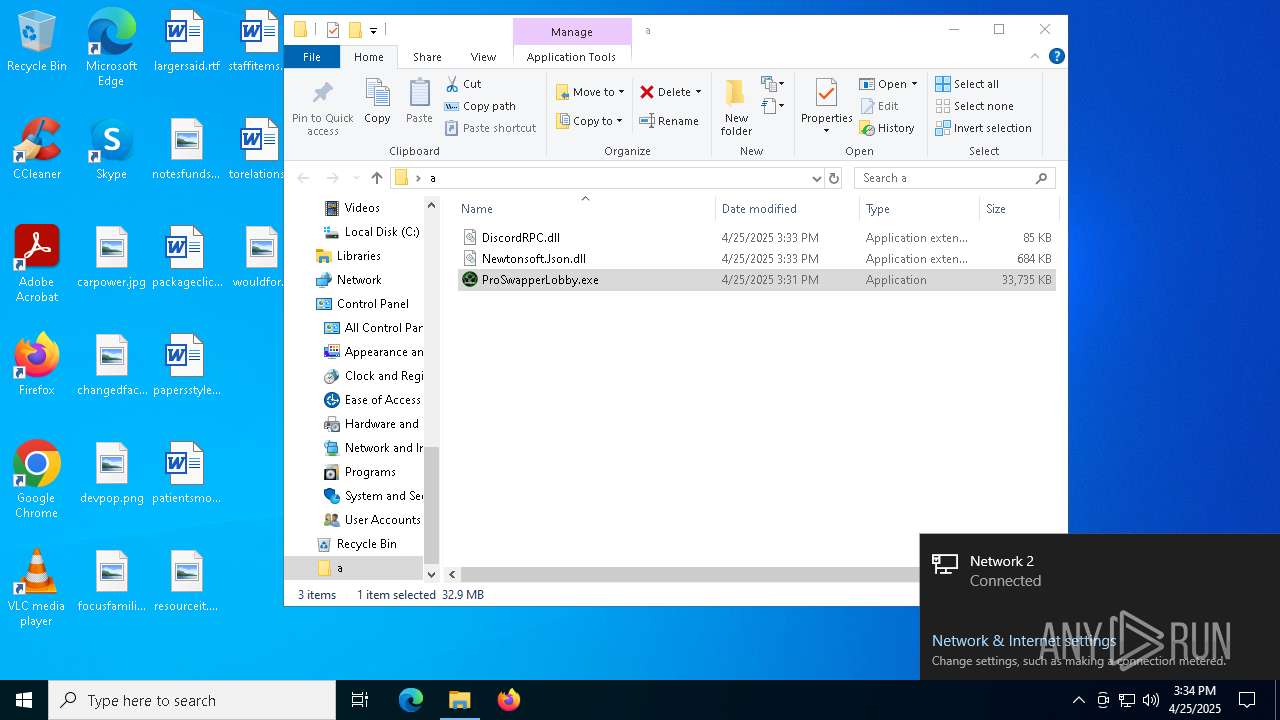Rename the selected file
1280x720 pixels.
click(x=669, y=121)
